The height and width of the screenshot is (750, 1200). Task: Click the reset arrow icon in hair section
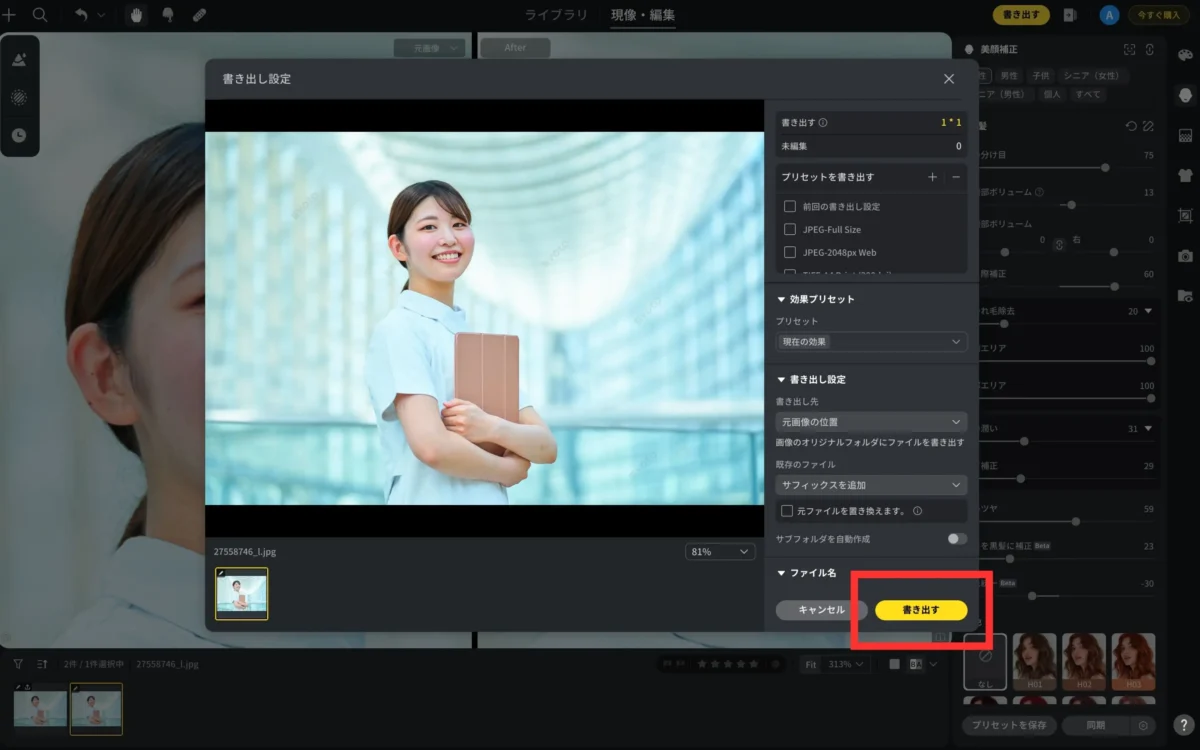[x=1131, y=126]
